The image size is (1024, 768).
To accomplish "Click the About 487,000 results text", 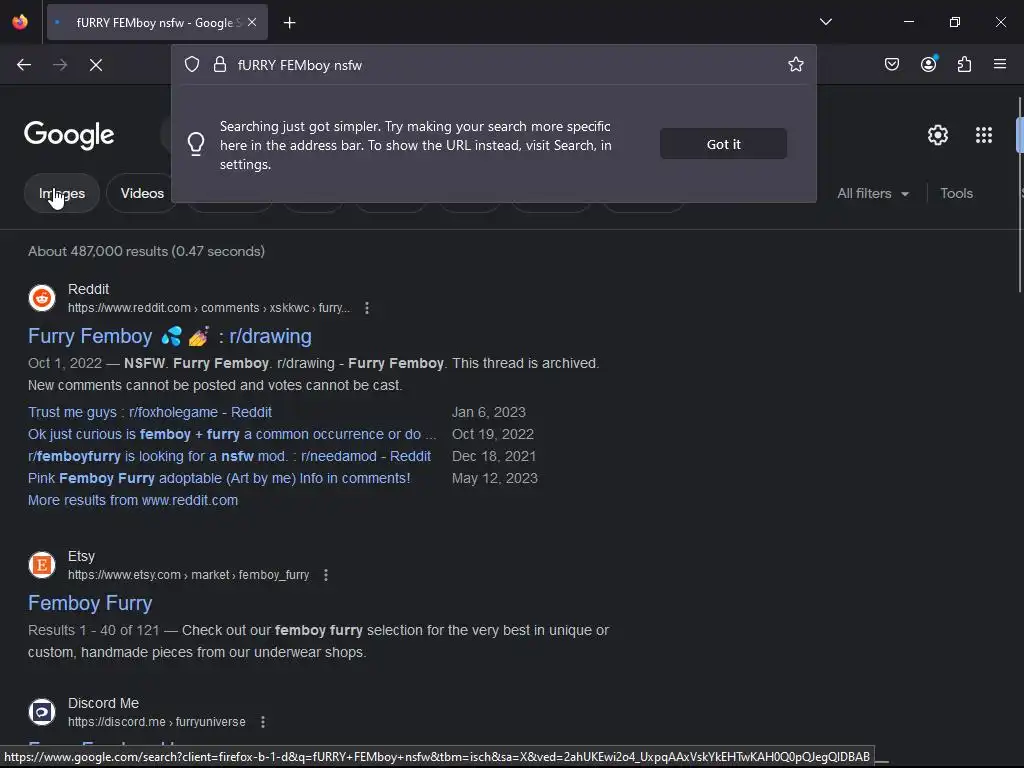I will coord(146,251).
